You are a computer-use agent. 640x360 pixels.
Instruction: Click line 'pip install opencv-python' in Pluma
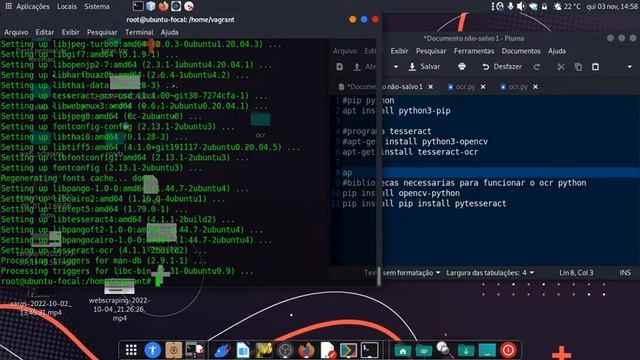click(x=401, y=193)
